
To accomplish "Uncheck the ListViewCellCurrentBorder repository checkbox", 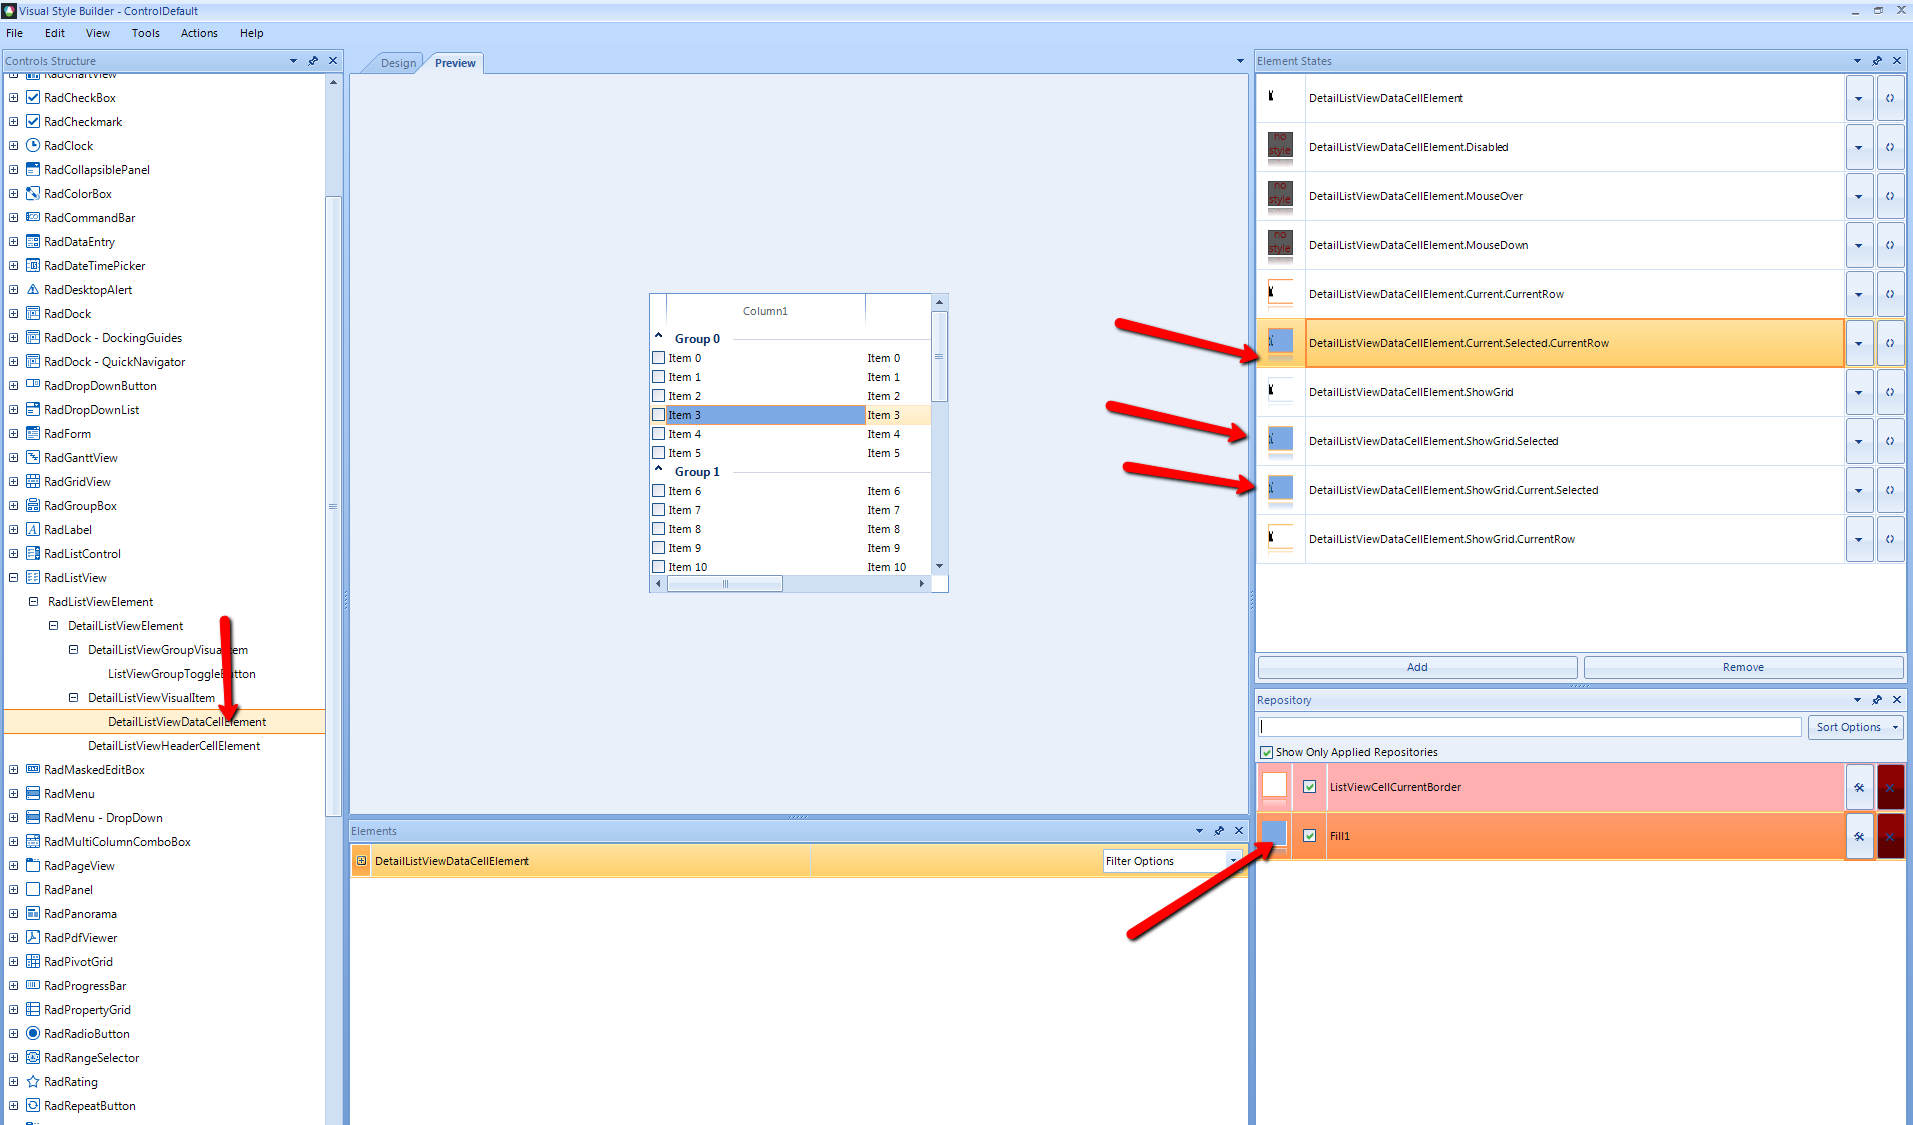I will [x=1309, y=787].
